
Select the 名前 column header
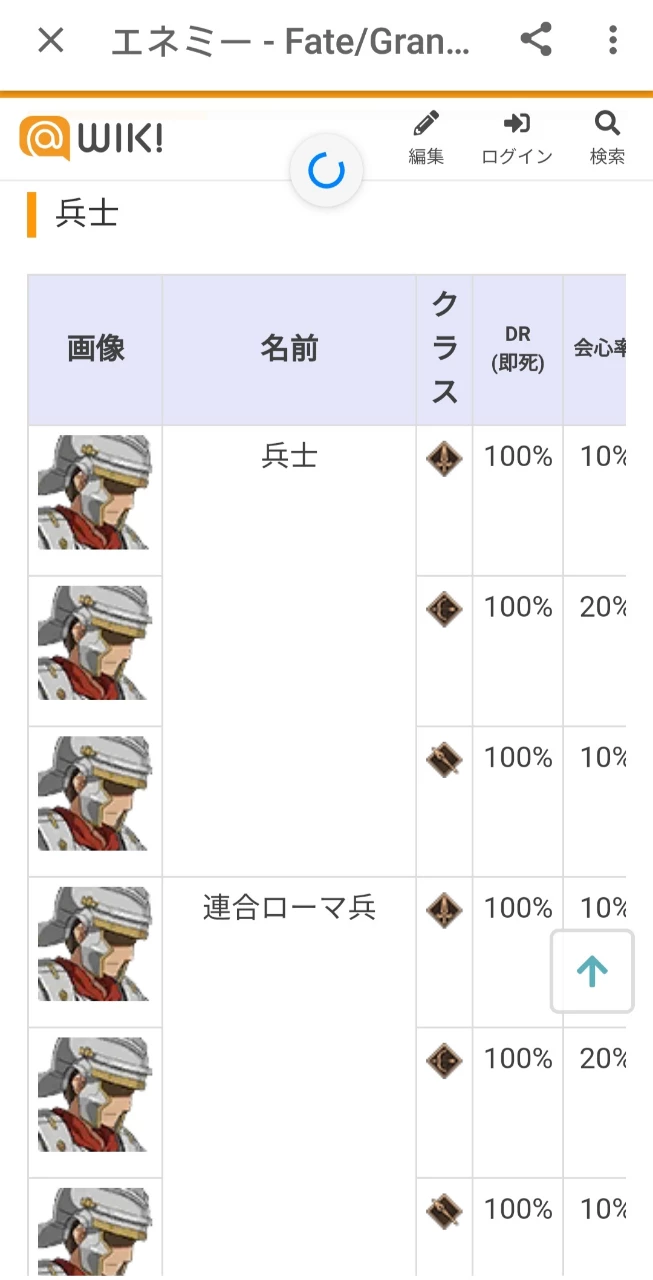(x=289, y=349)
